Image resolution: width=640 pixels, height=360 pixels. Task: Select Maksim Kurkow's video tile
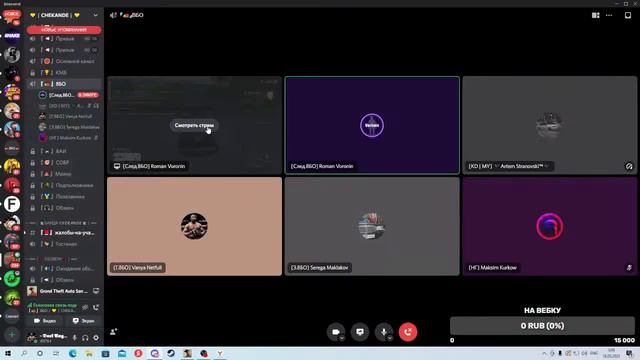point(549,226)
